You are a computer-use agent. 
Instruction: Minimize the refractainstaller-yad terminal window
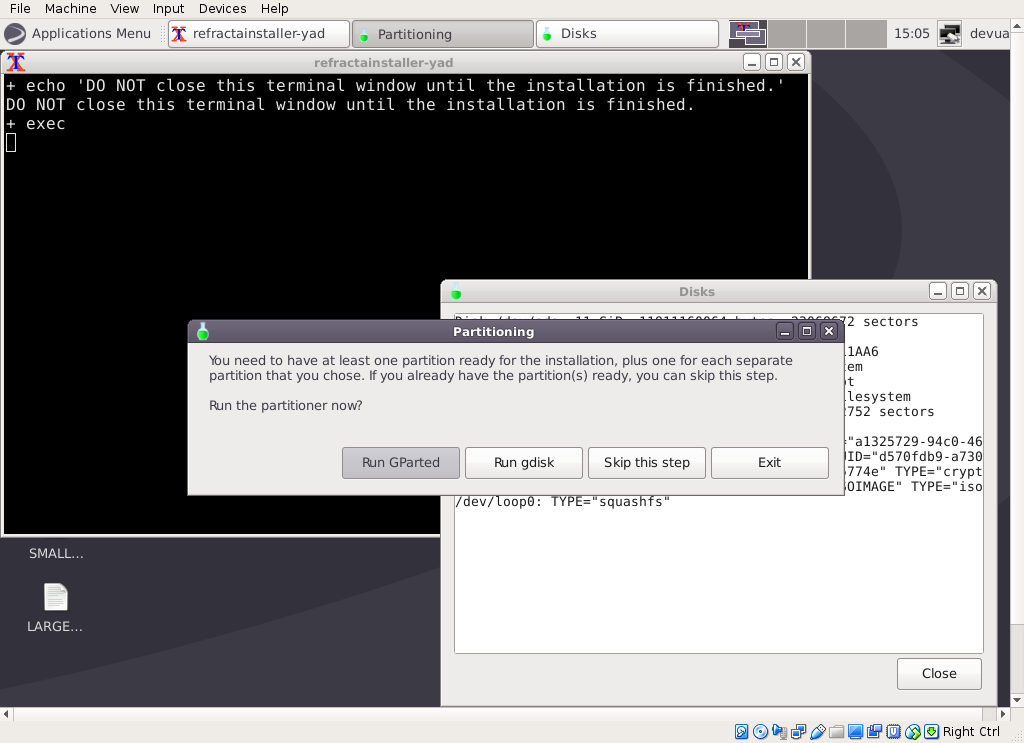coord(752,62)
